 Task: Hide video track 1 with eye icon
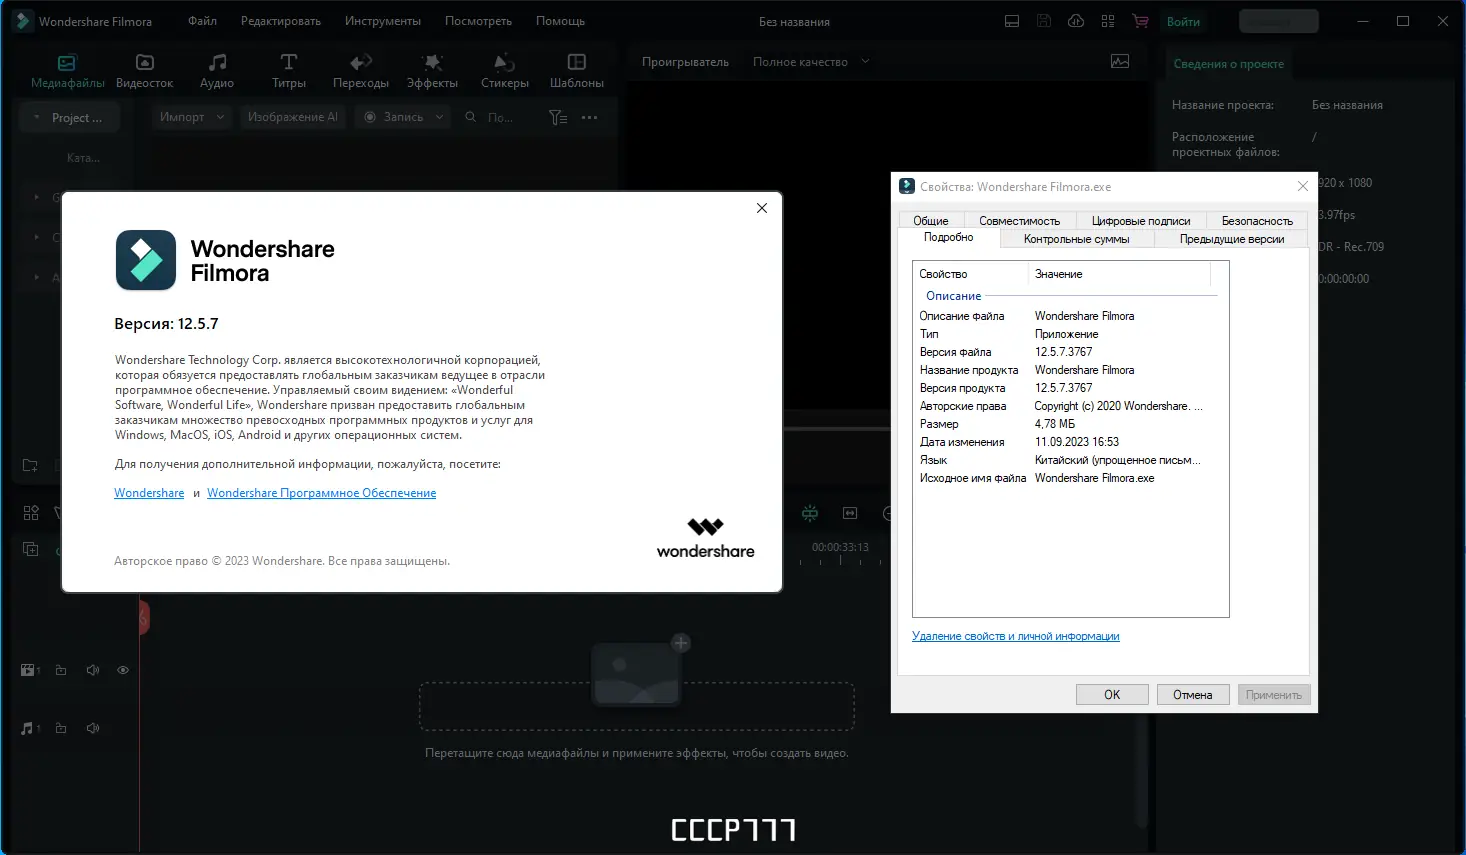[123, 670]
